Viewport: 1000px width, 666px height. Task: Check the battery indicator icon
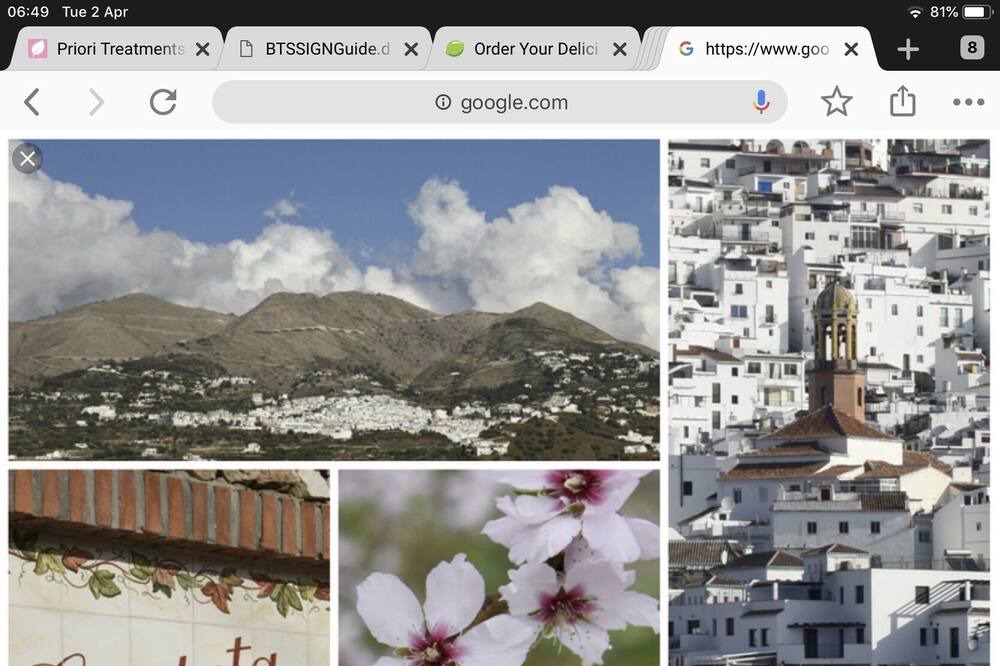coord(976,12)
